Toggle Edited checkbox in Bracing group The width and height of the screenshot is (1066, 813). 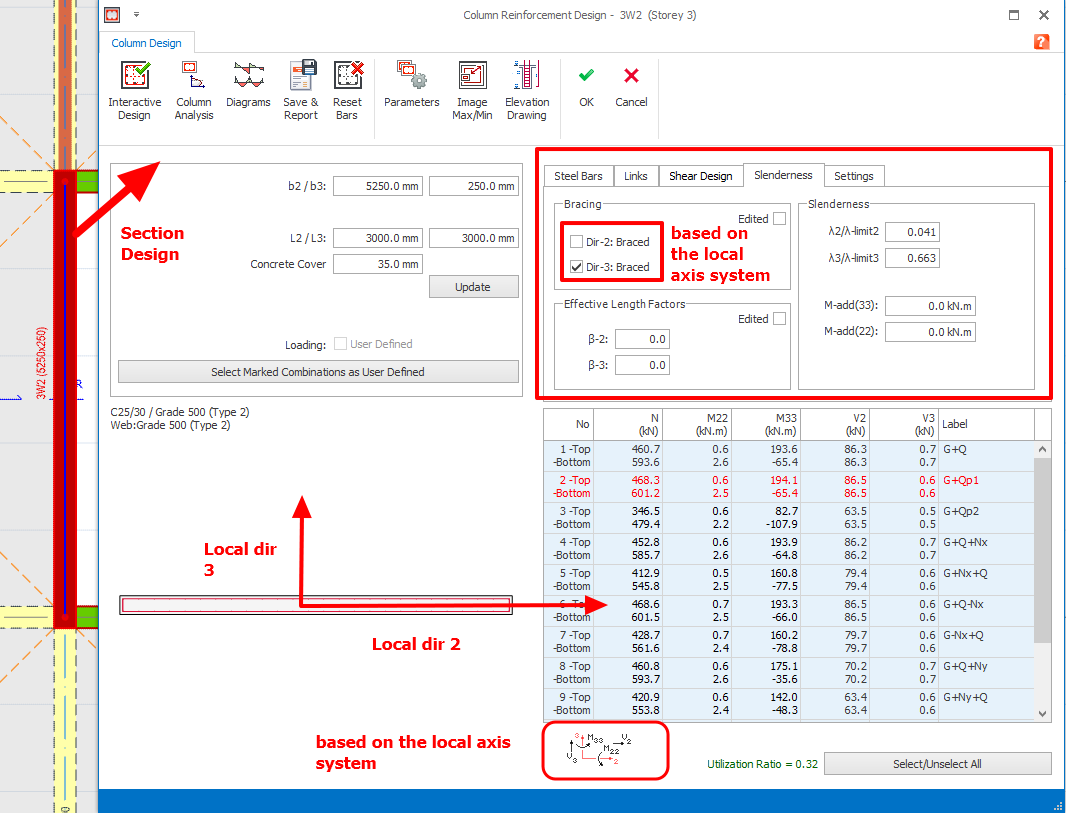point(779,219)
